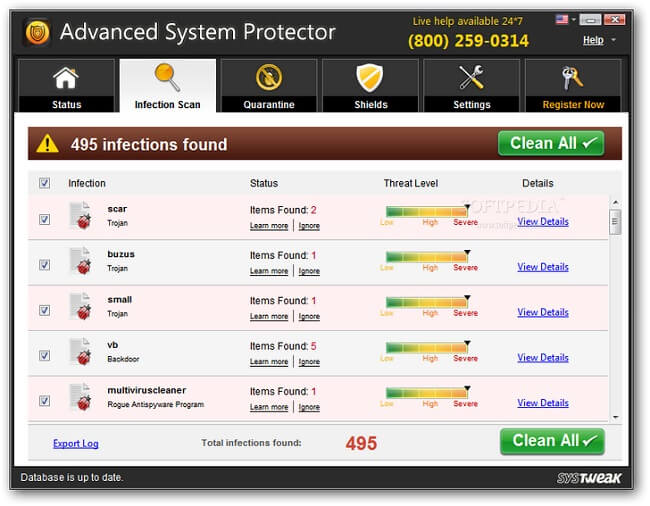Click Ignore for multiviruscleaner

coord(309,407)
